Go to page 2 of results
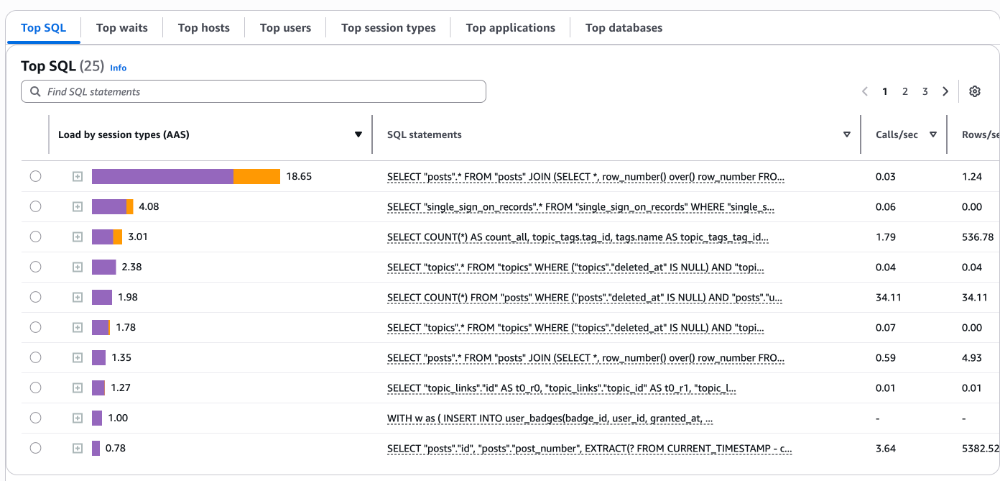This screenshot has height=481, width=1000. coord(905,91)
